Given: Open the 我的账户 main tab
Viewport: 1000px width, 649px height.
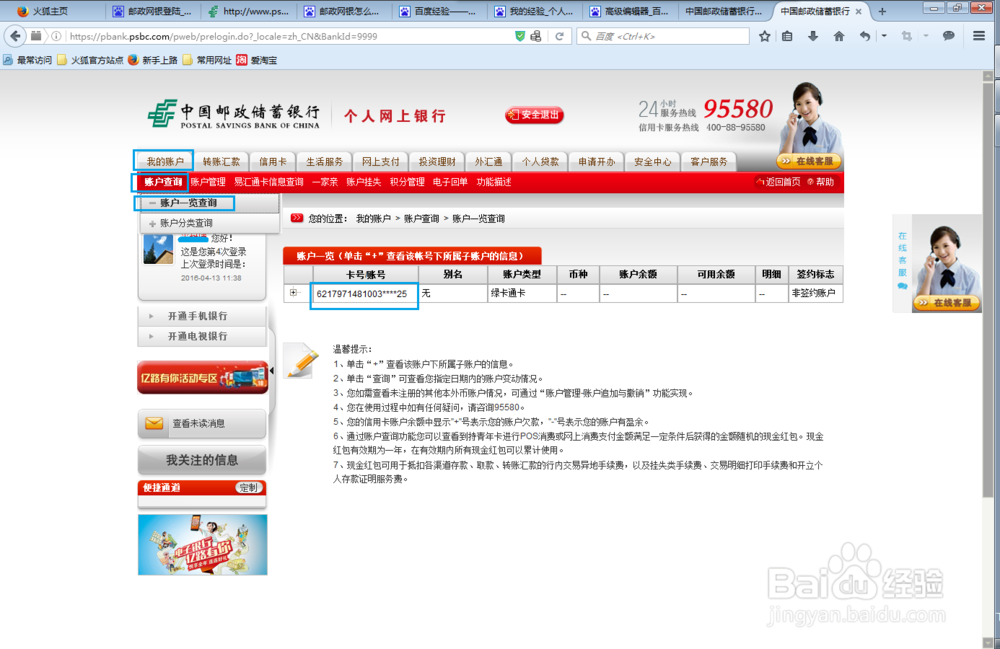Looking at the screenshot, I should point(165,161).
